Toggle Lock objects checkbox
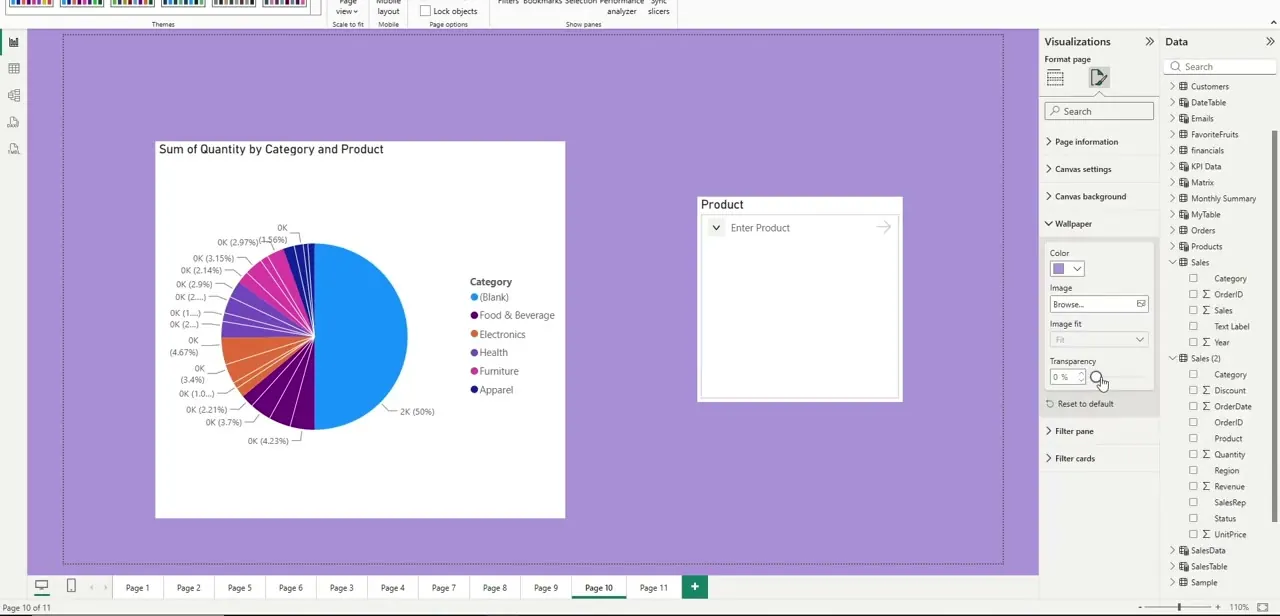The width and height of the screenshot is (1280, 616). [x=425, y=11]
